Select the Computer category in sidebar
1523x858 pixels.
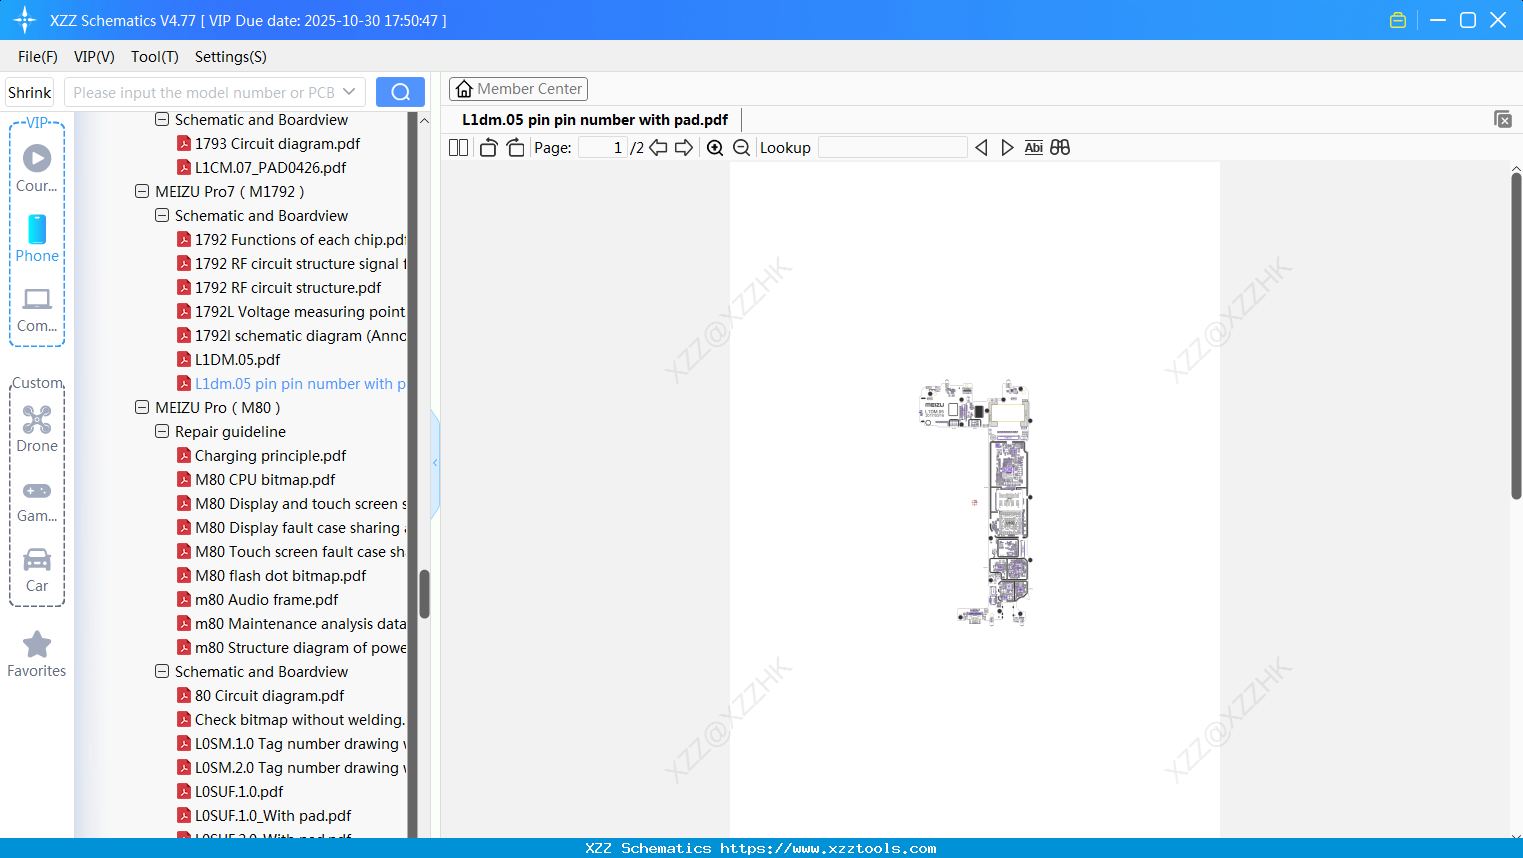pos(37,309)
